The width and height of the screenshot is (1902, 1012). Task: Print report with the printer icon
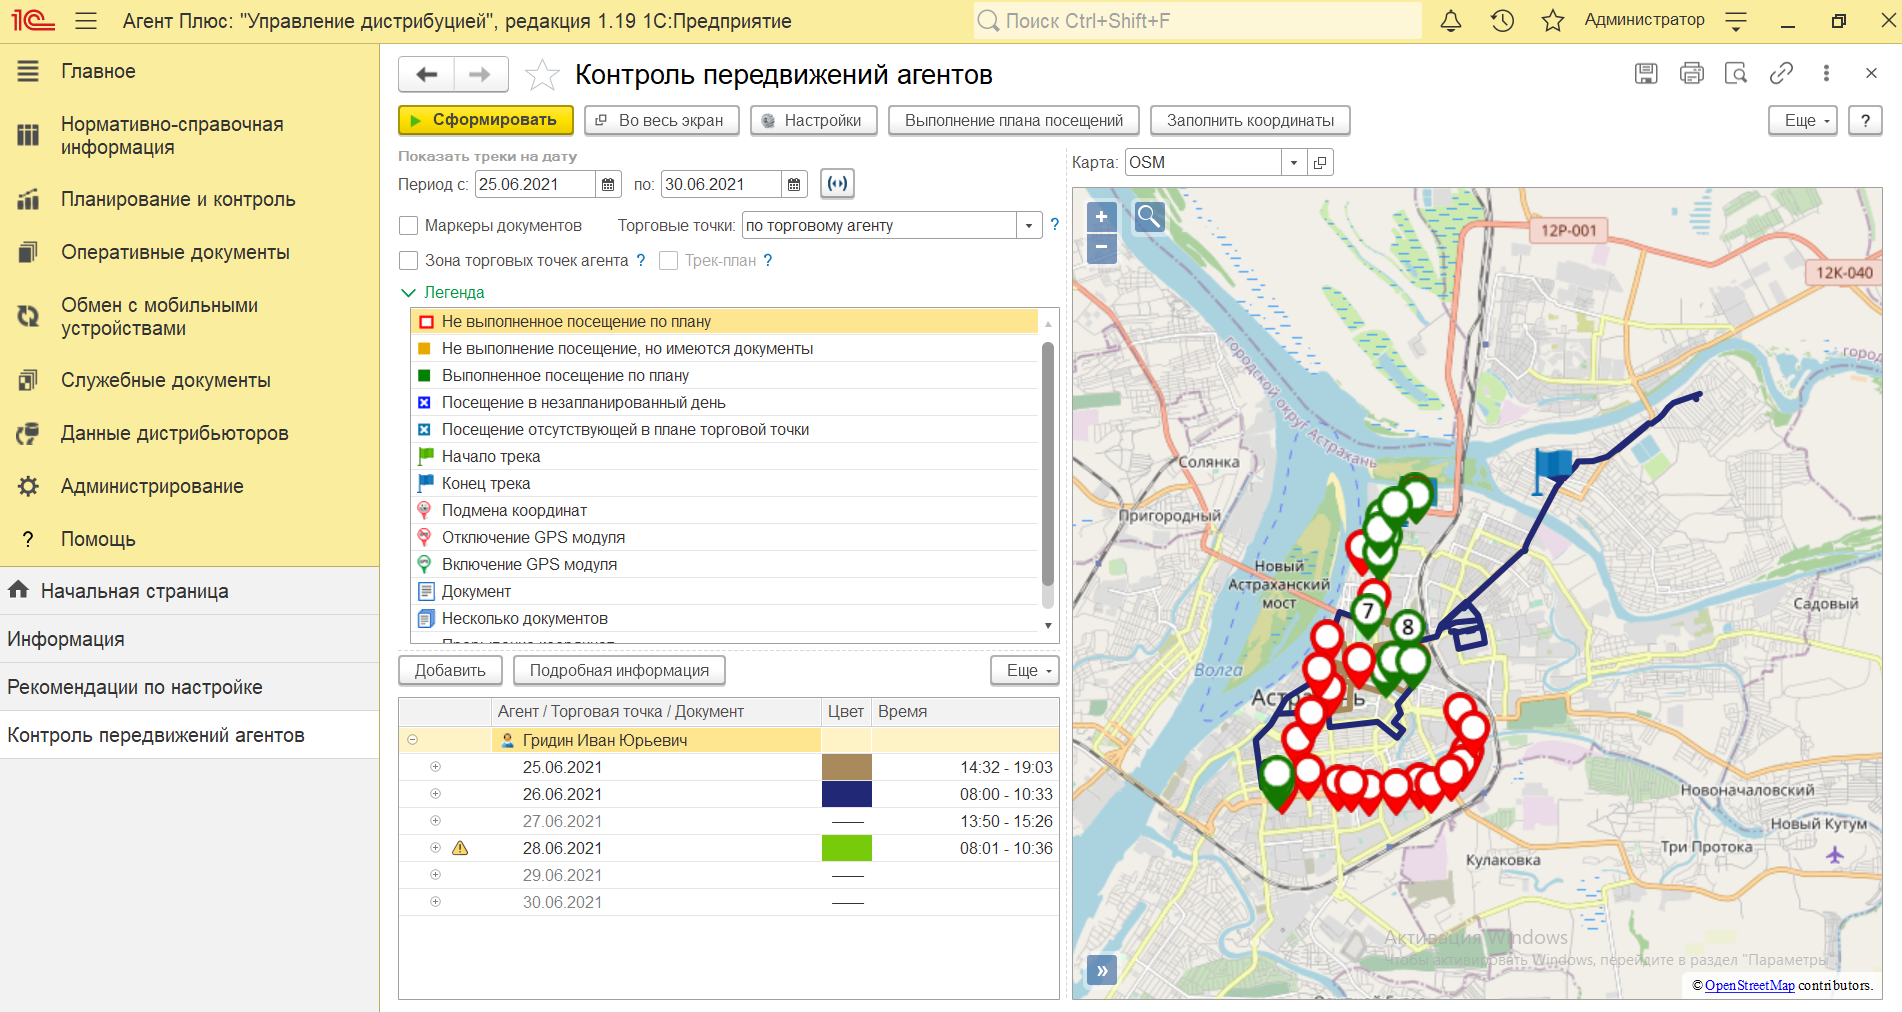1692,73
